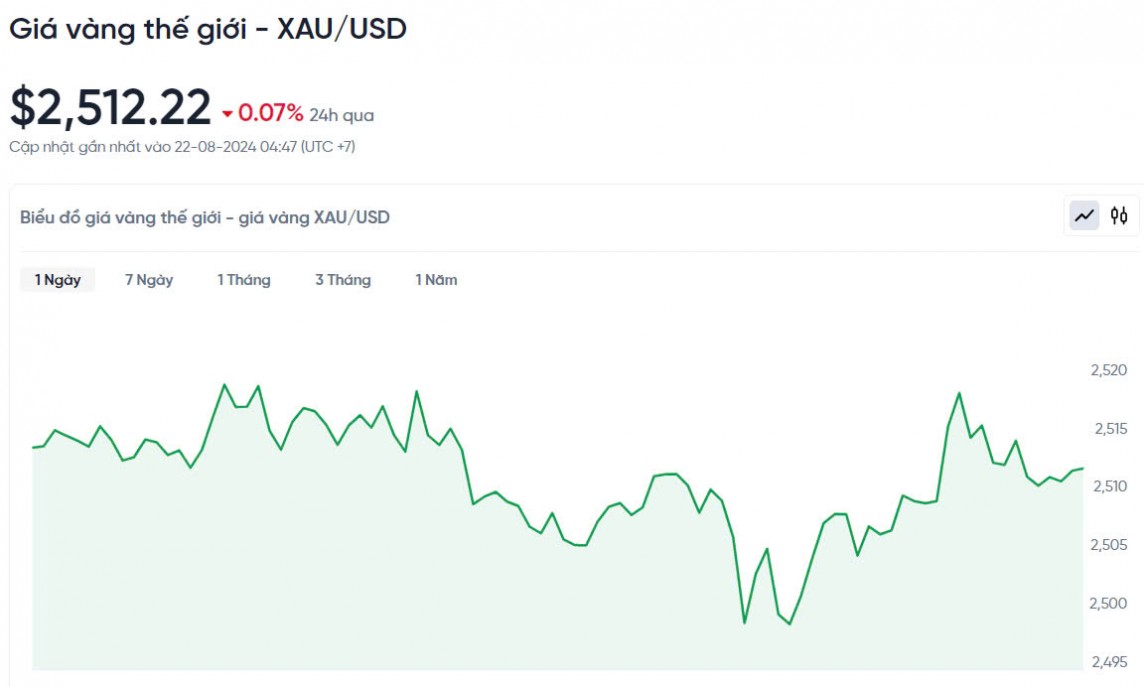Click the 2,505 axis label

(1110, 545)
